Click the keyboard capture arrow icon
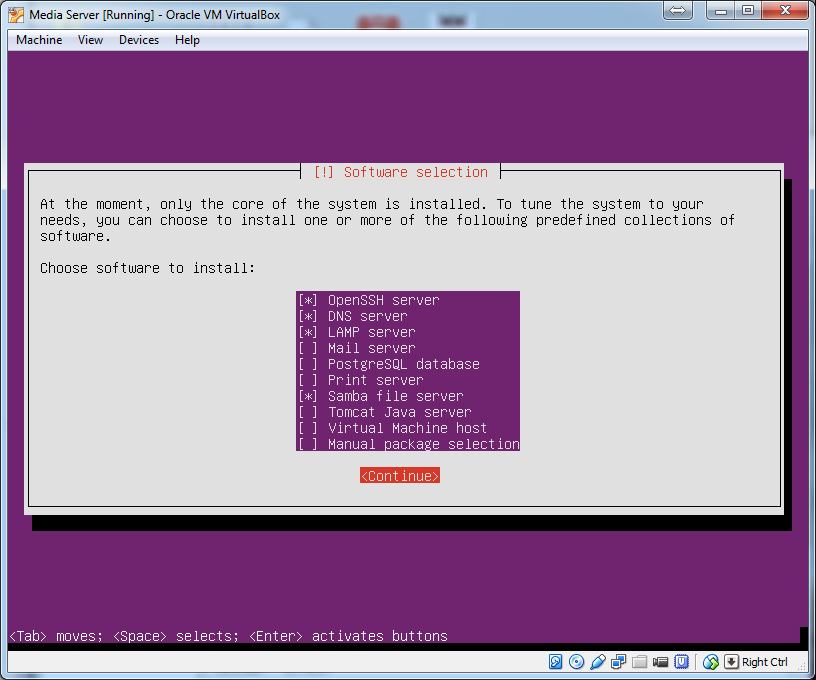This screenshot has height=680, width=816. [731, 662]
